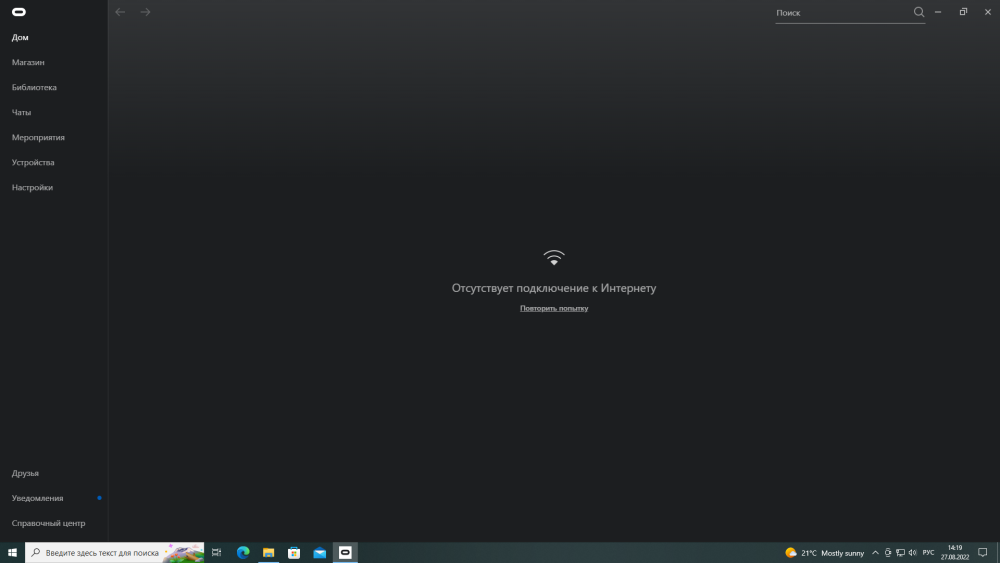Open the Дом section
This screenshot has width=1000, height=563.
pyautogui.click(x=20, y=38)
